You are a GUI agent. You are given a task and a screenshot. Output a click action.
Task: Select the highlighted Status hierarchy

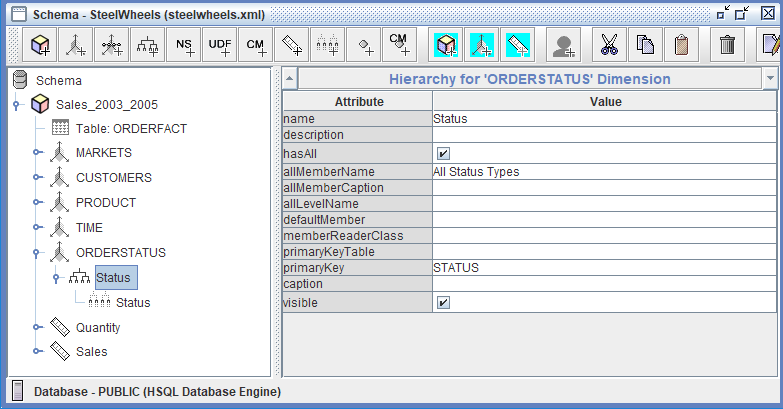[x=116, y=278]
